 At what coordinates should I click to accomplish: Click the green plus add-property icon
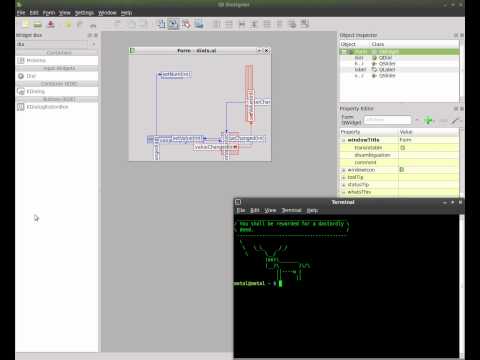tap(429, 120)
